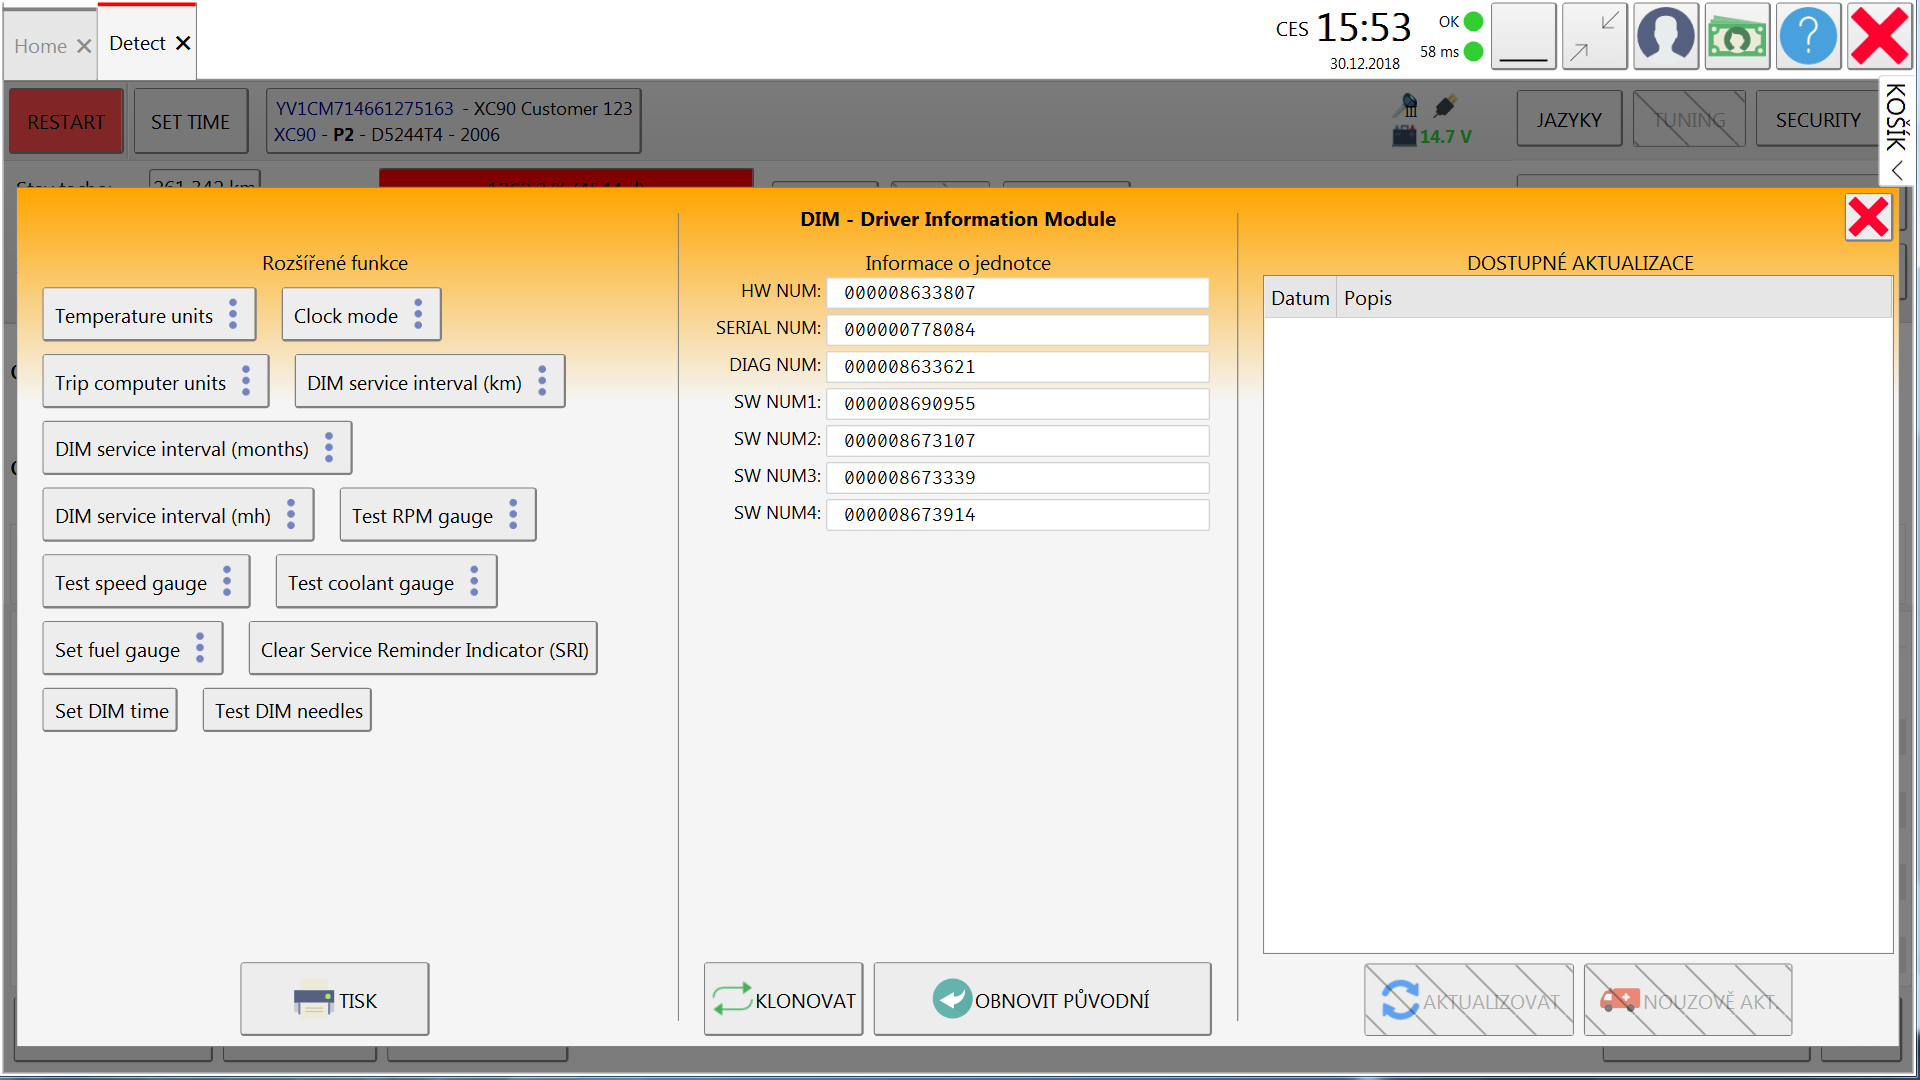Click the green money cash icon
This screenshot has height=1080, width=1920.
(x=1736, y=37)
